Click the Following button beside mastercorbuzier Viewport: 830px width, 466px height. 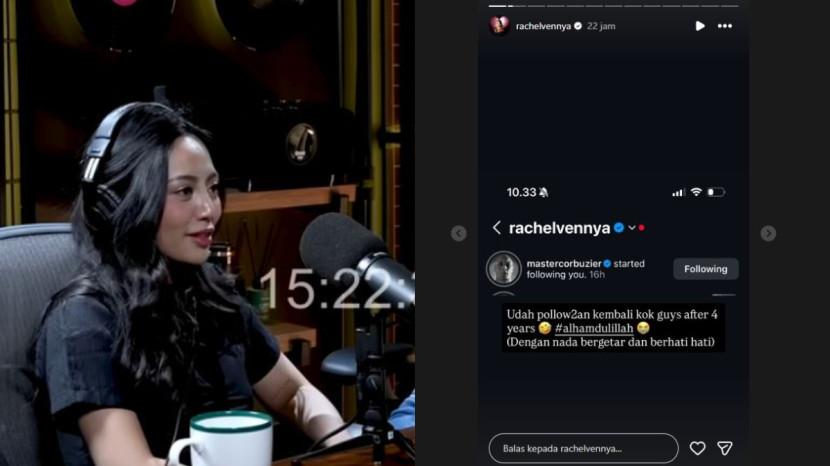click(x=706, y=269)
